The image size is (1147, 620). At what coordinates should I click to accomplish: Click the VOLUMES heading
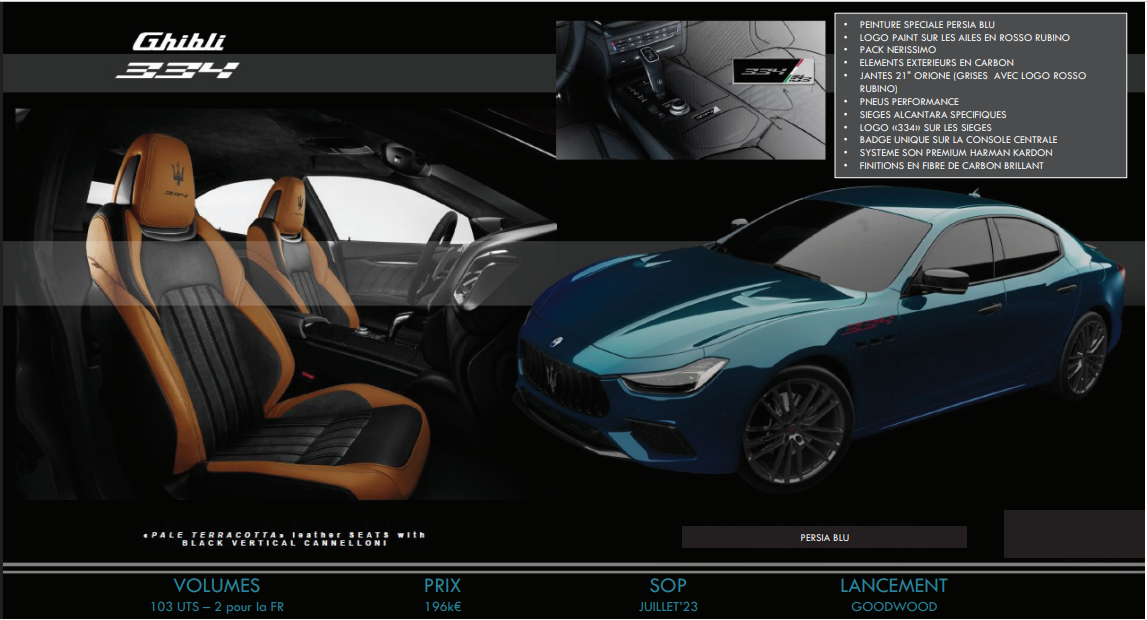[x=216, y=586]
